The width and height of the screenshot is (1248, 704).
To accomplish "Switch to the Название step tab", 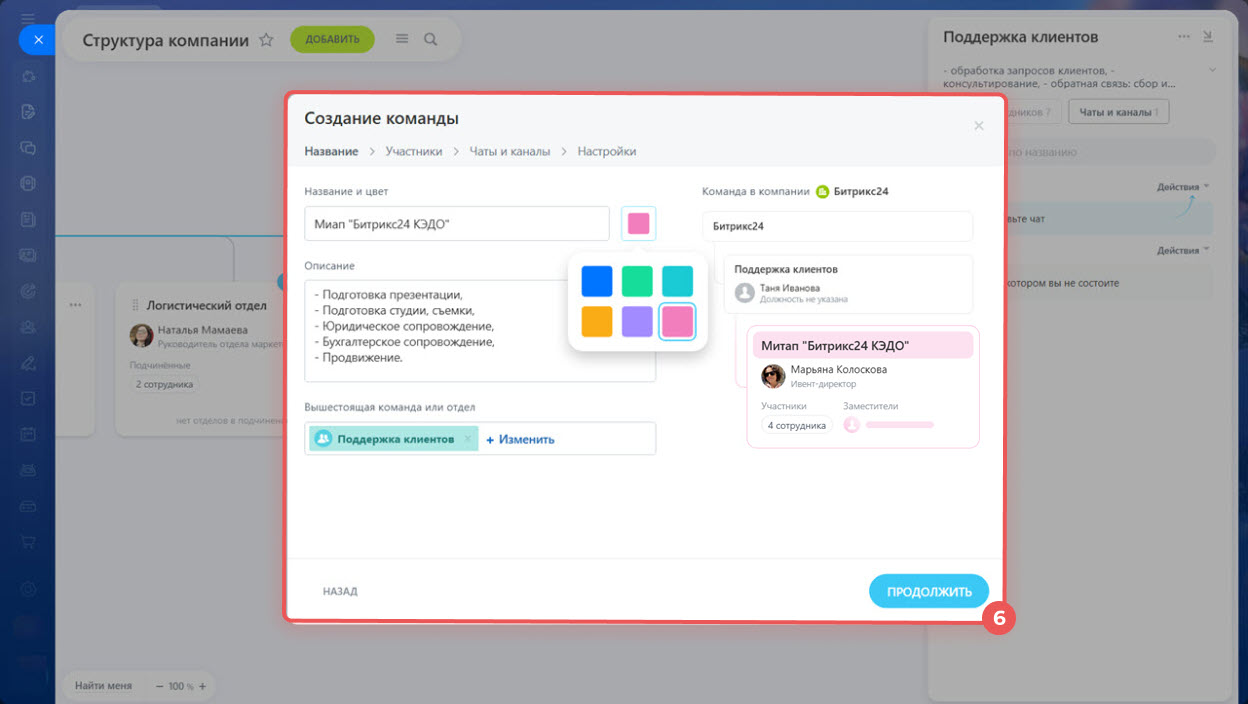I will point(331,152).
